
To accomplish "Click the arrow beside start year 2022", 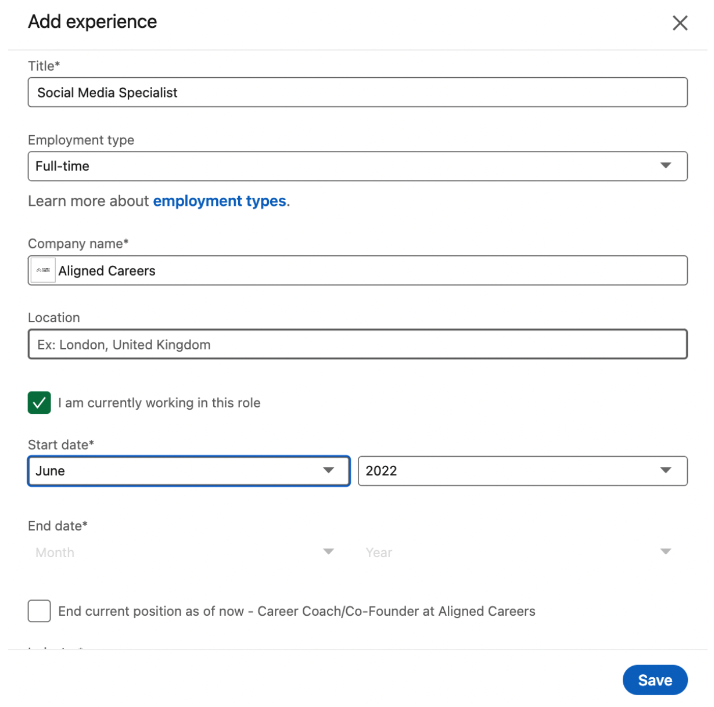I will tap(666, 470).
